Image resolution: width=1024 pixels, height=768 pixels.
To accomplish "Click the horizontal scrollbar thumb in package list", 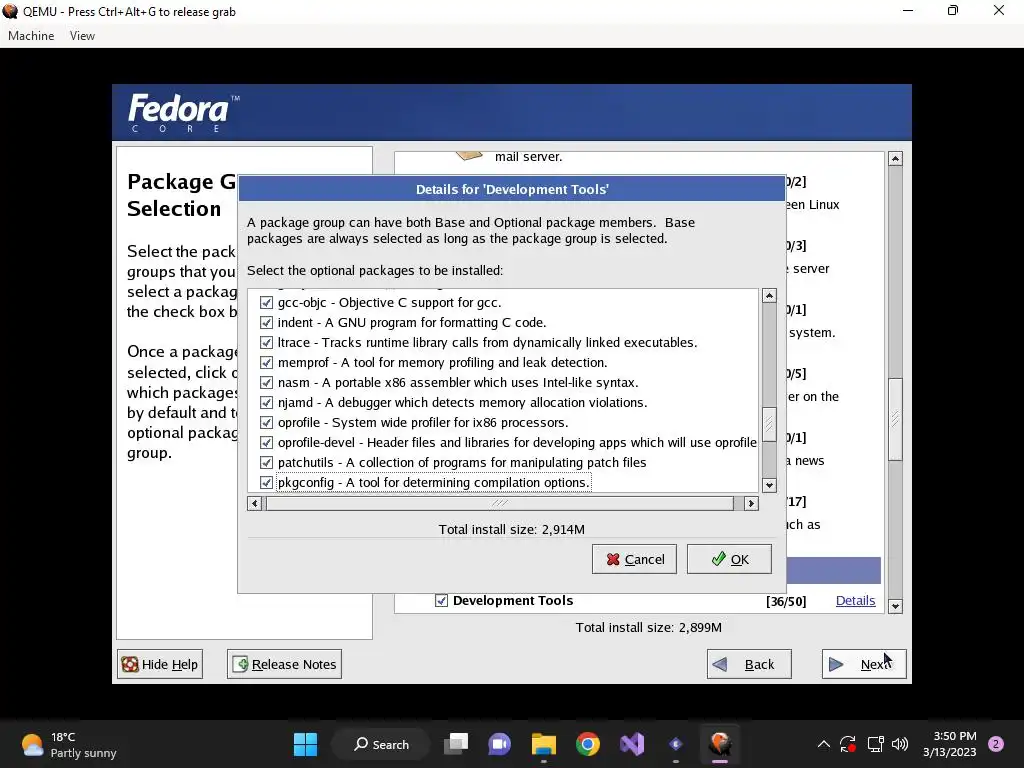I will pos(500,503).
